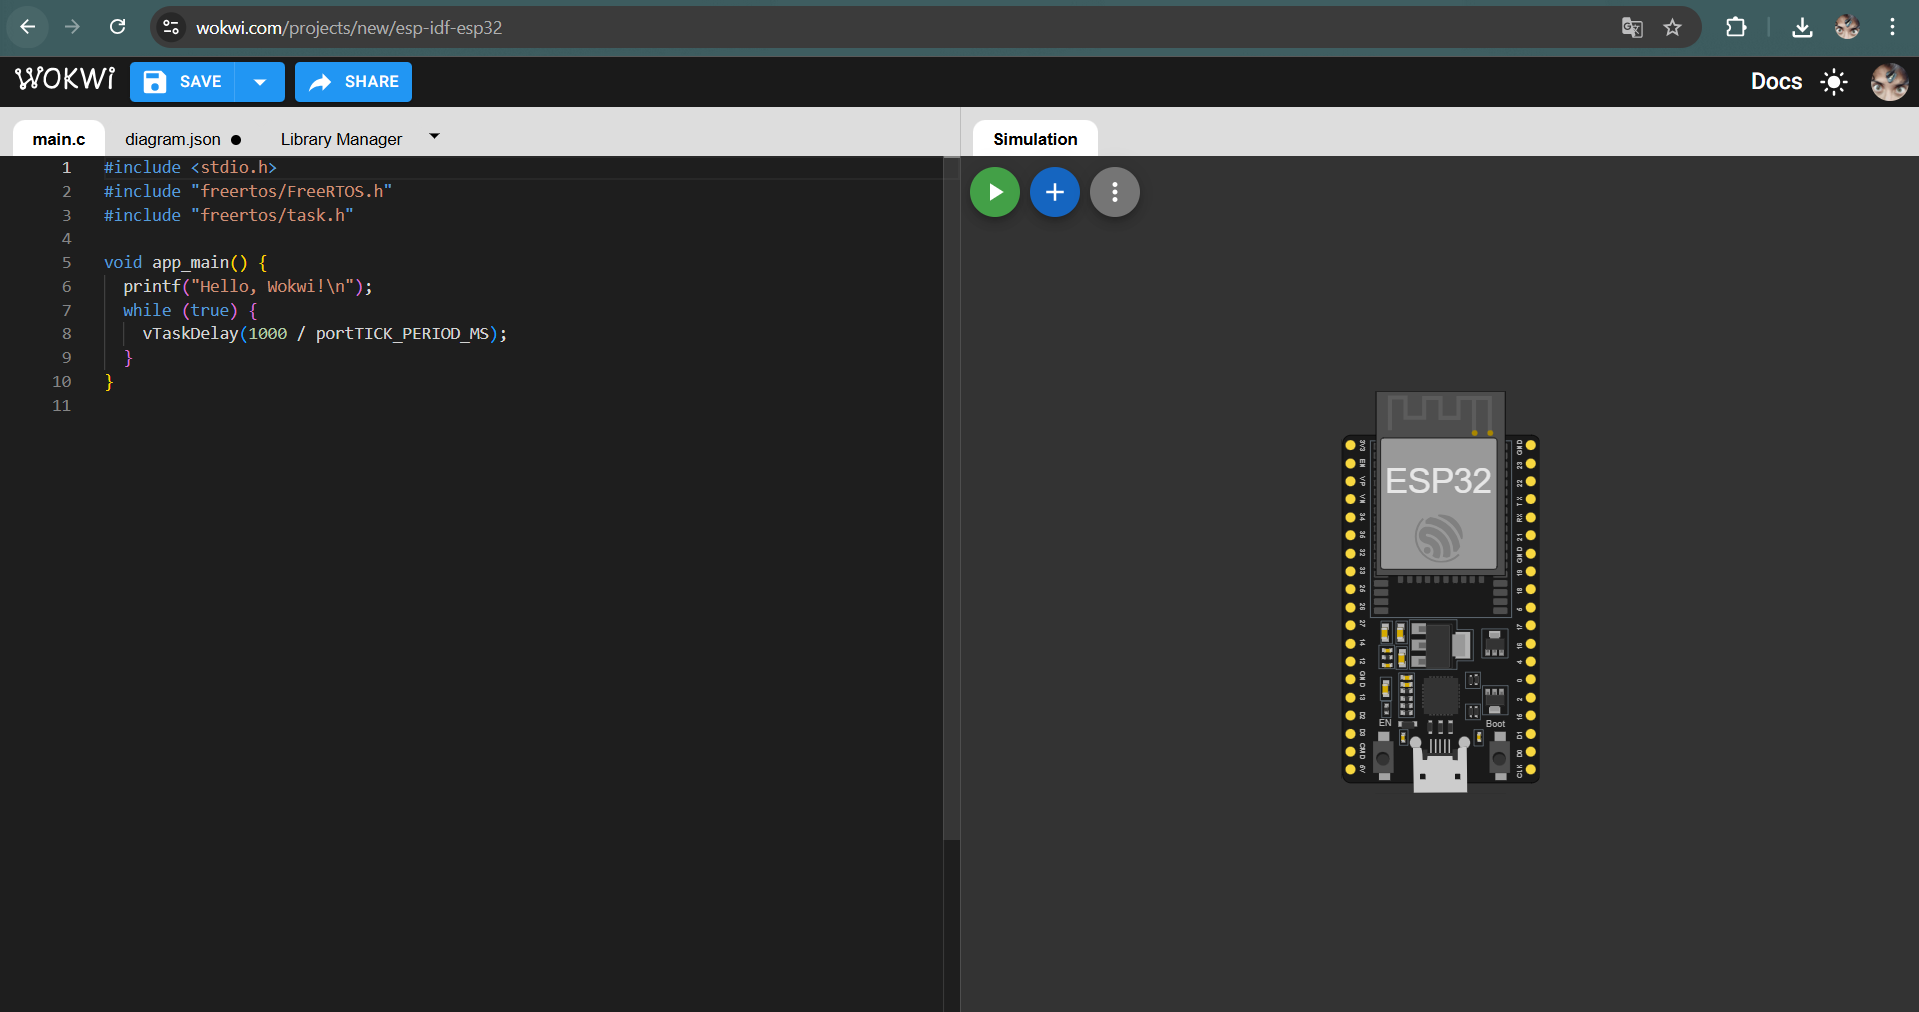Viewport: 1919px width, 1012px height.
Task: Click the browser address bar URL
Action: tap(349, 28)
